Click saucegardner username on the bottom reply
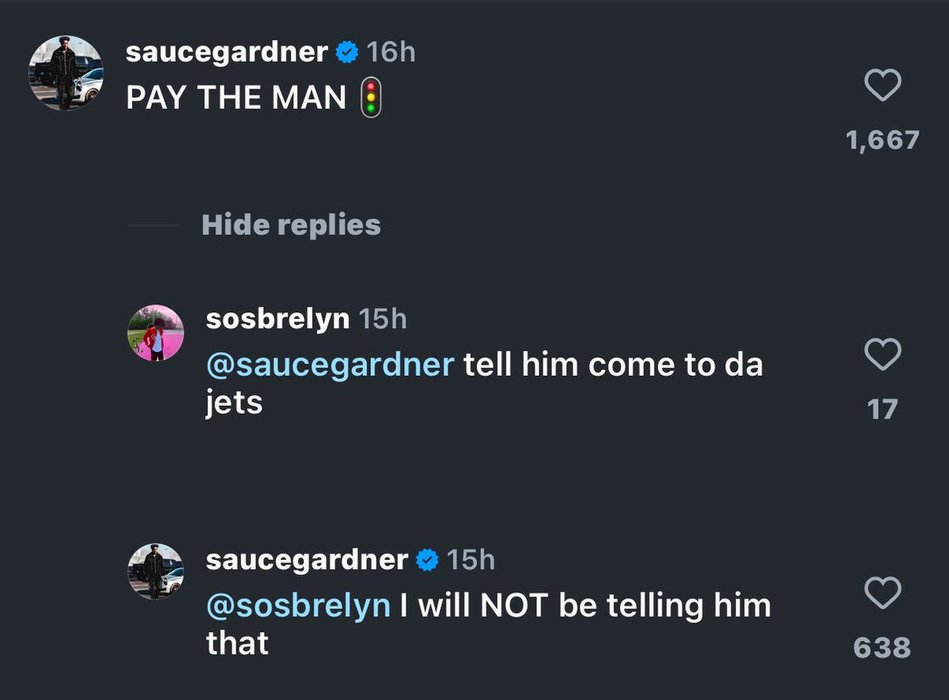Screen dimensions: 949x700 (x=306, y=559)
